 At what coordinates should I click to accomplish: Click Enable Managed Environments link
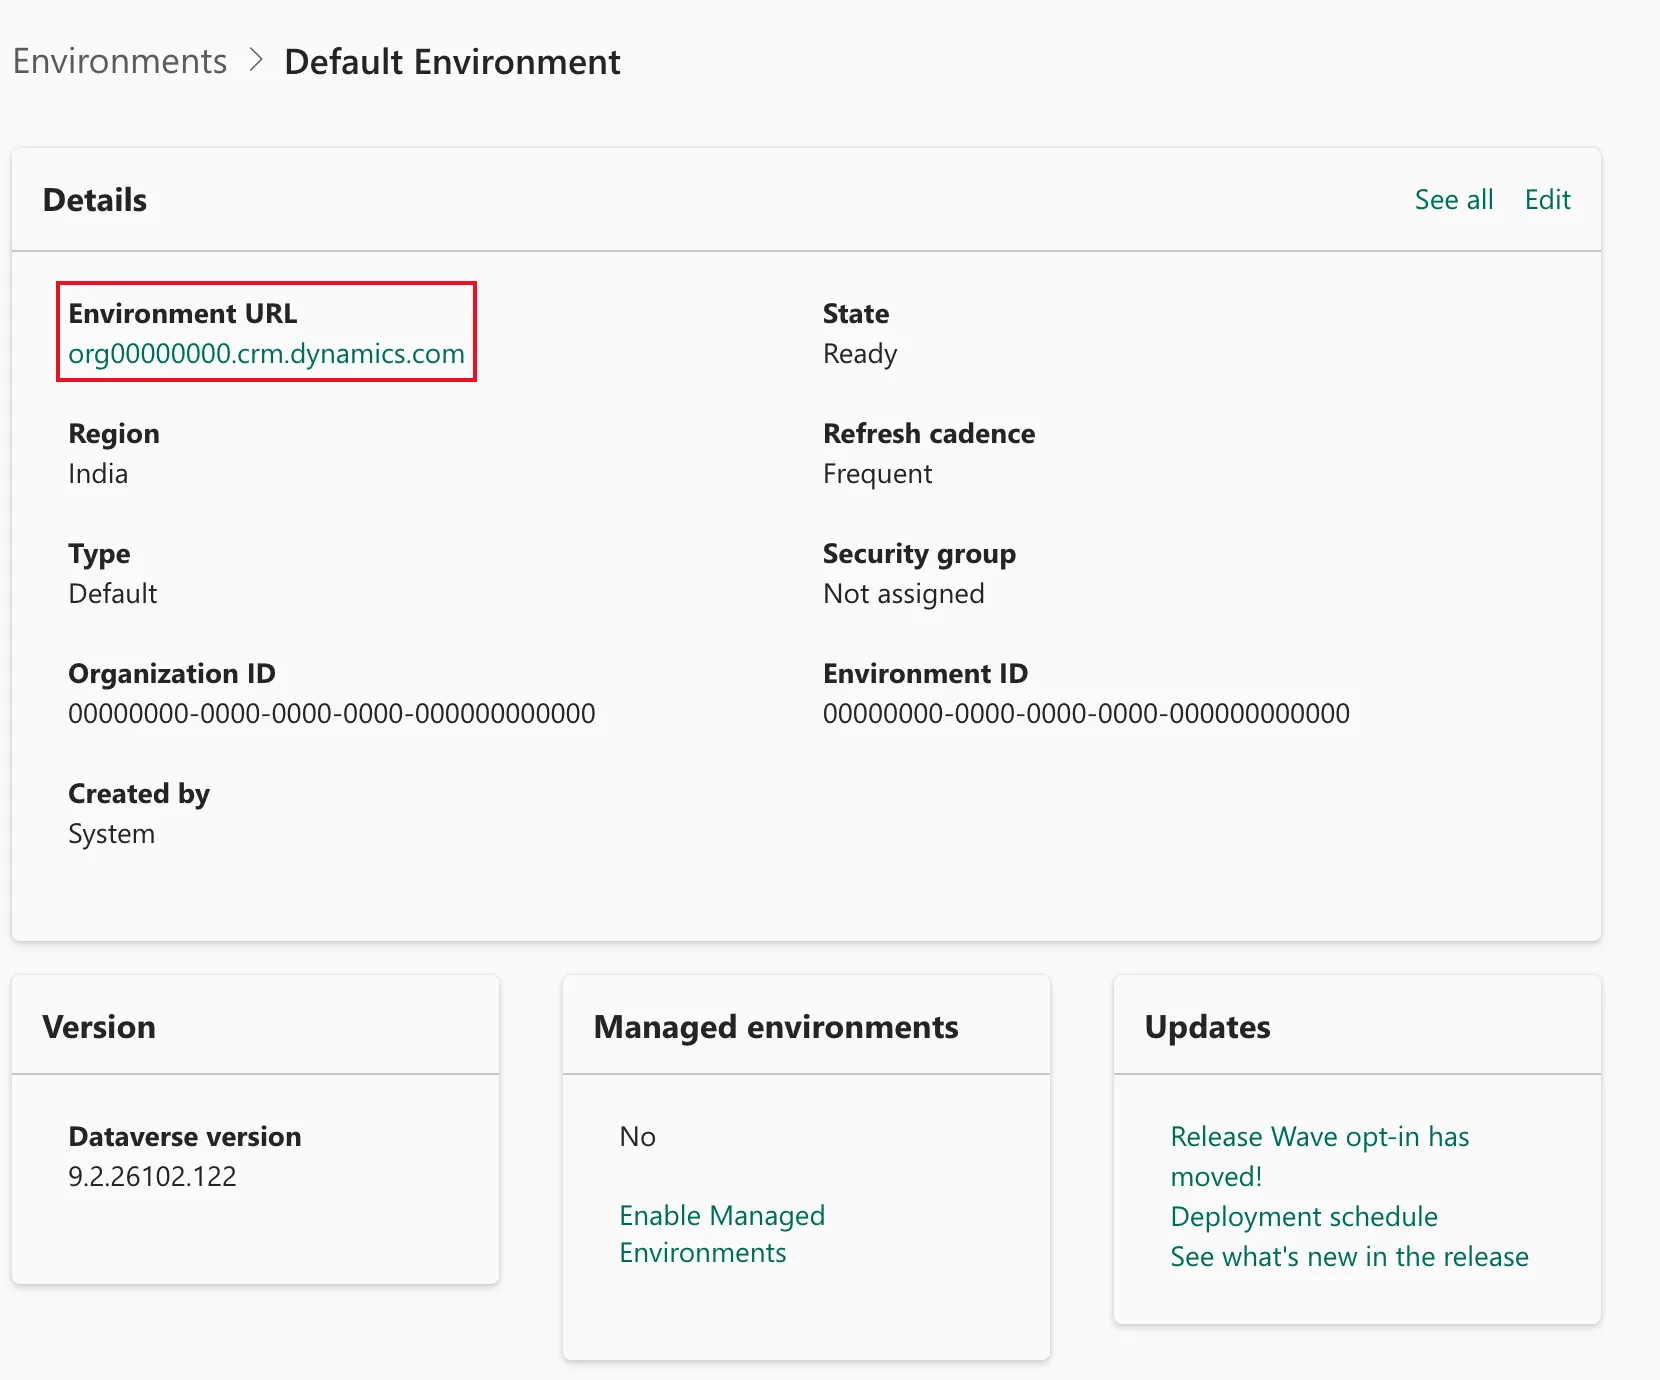pyautogui.click(x=722, y=1234)
